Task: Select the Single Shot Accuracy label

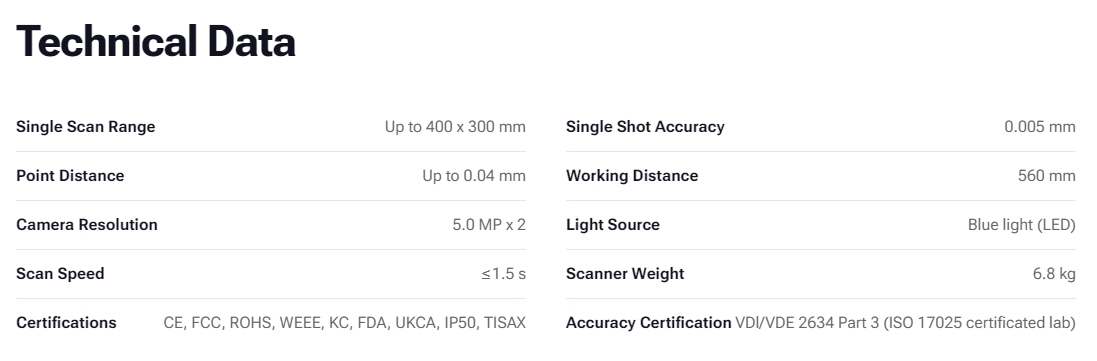Action: coord(645,127)
